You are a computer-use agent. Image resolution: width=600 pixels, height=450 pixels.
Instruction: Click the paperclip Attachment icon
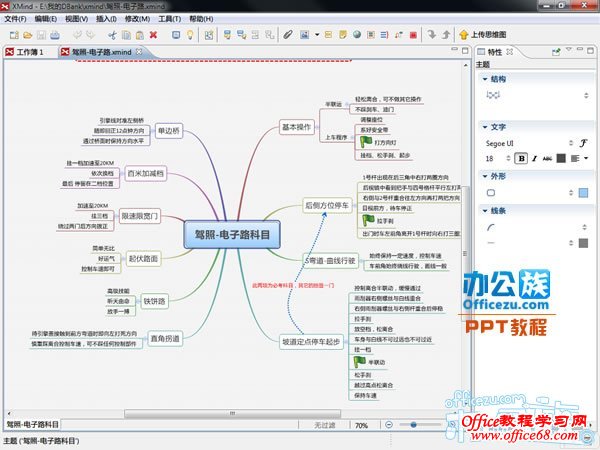point(288,35)
